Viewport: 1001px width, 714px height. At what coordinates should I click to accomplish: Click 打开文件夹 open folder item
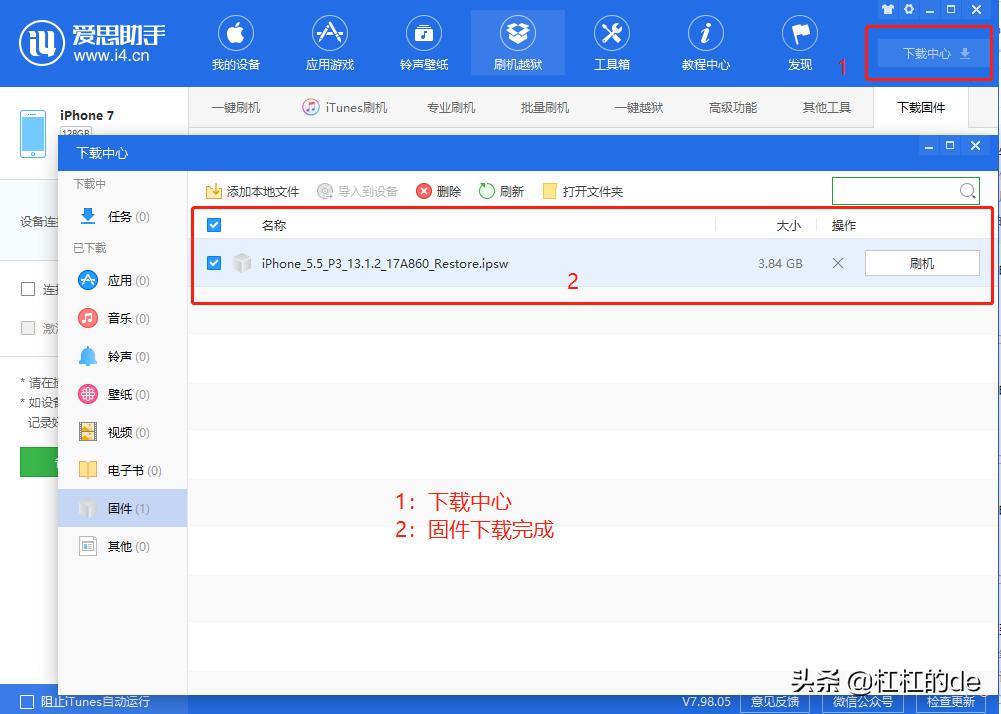coord(583,191)
